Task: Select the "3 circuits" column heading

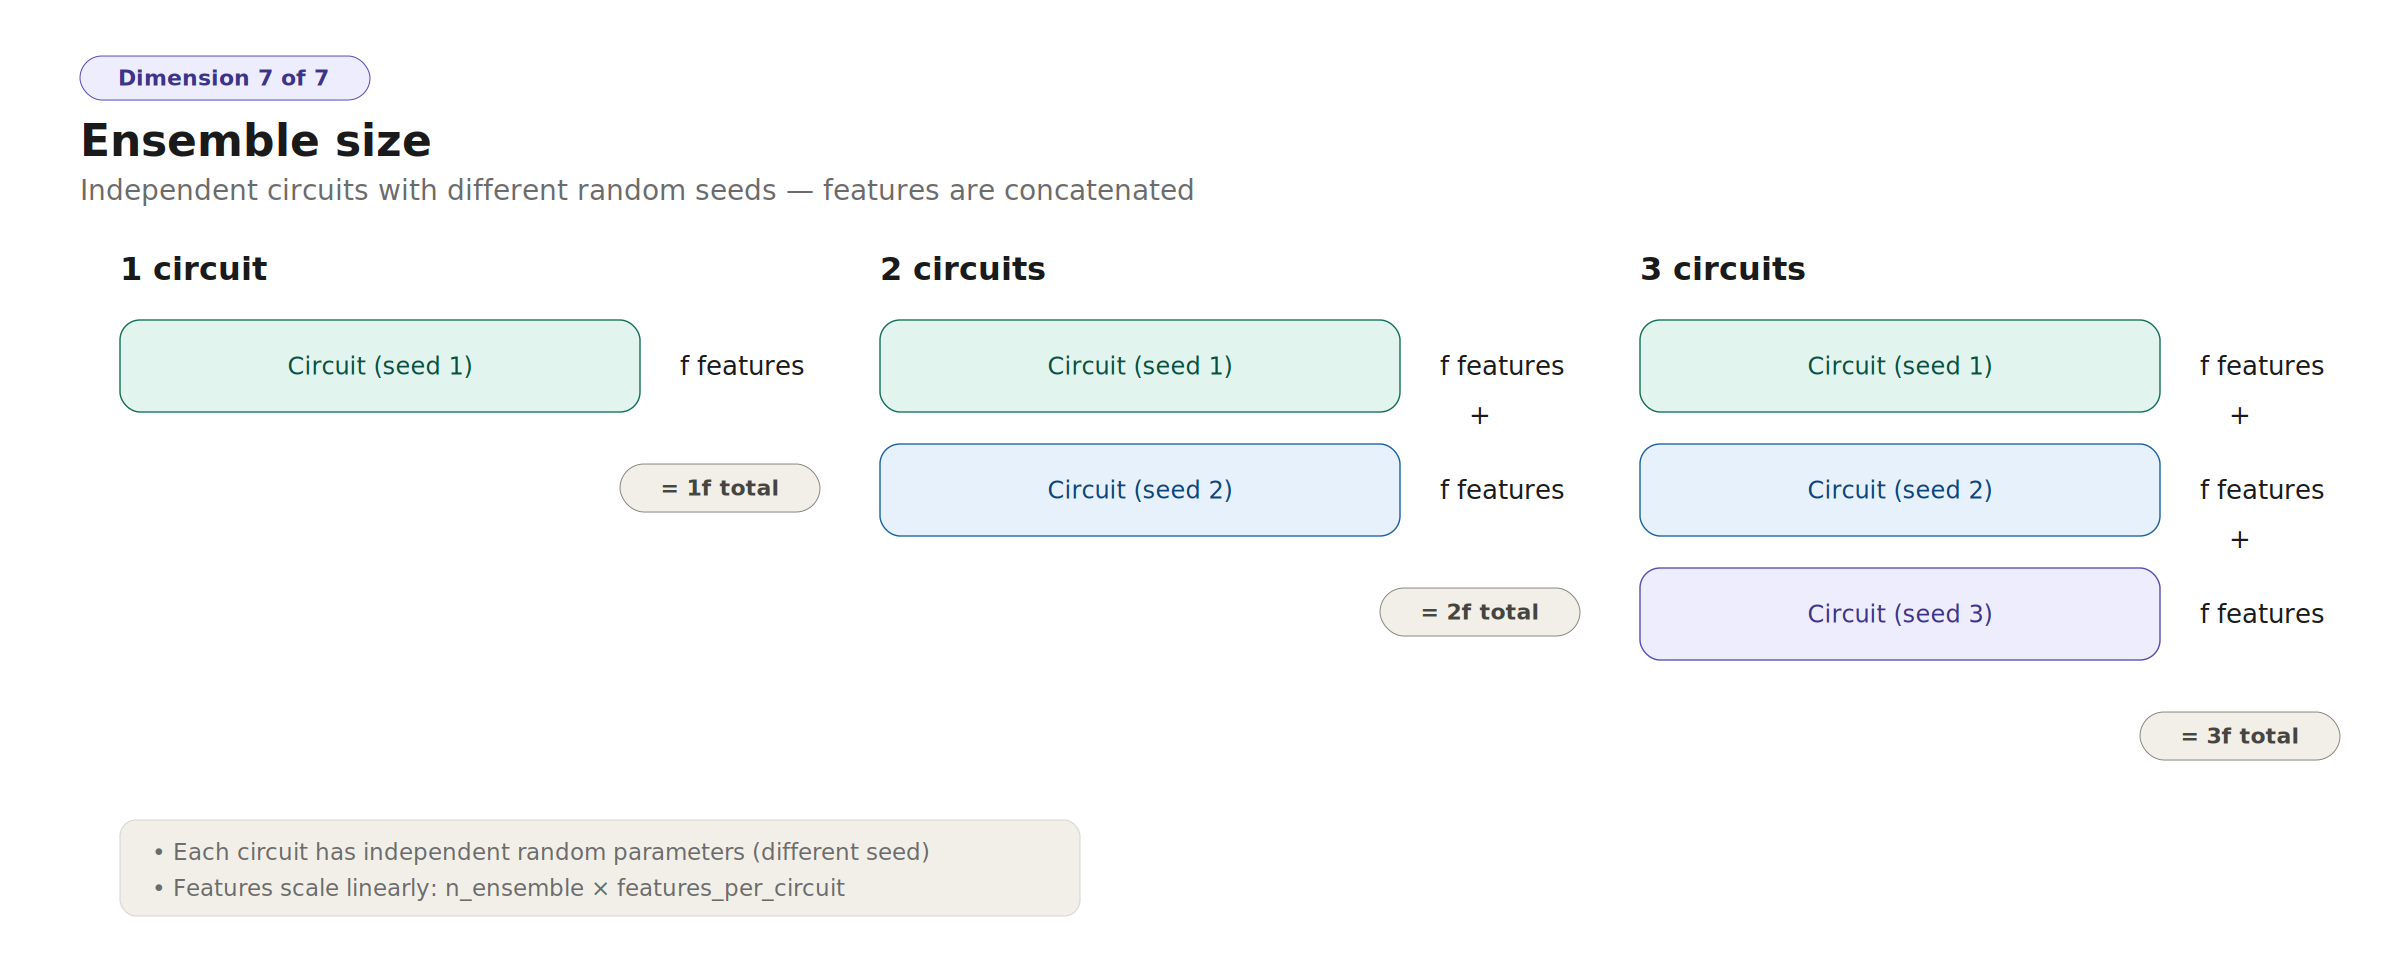Action: pos(1722,269)
